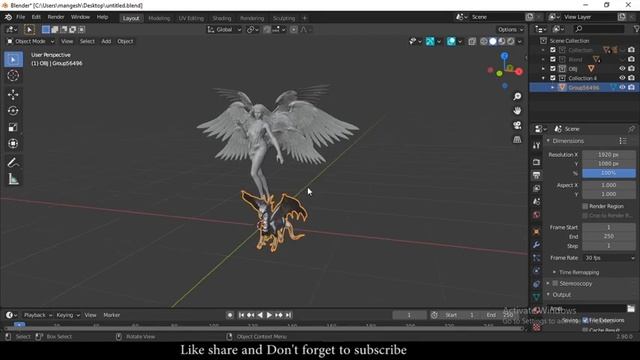Click the Resolution X field
640x360 pixels.
point(609,155)
